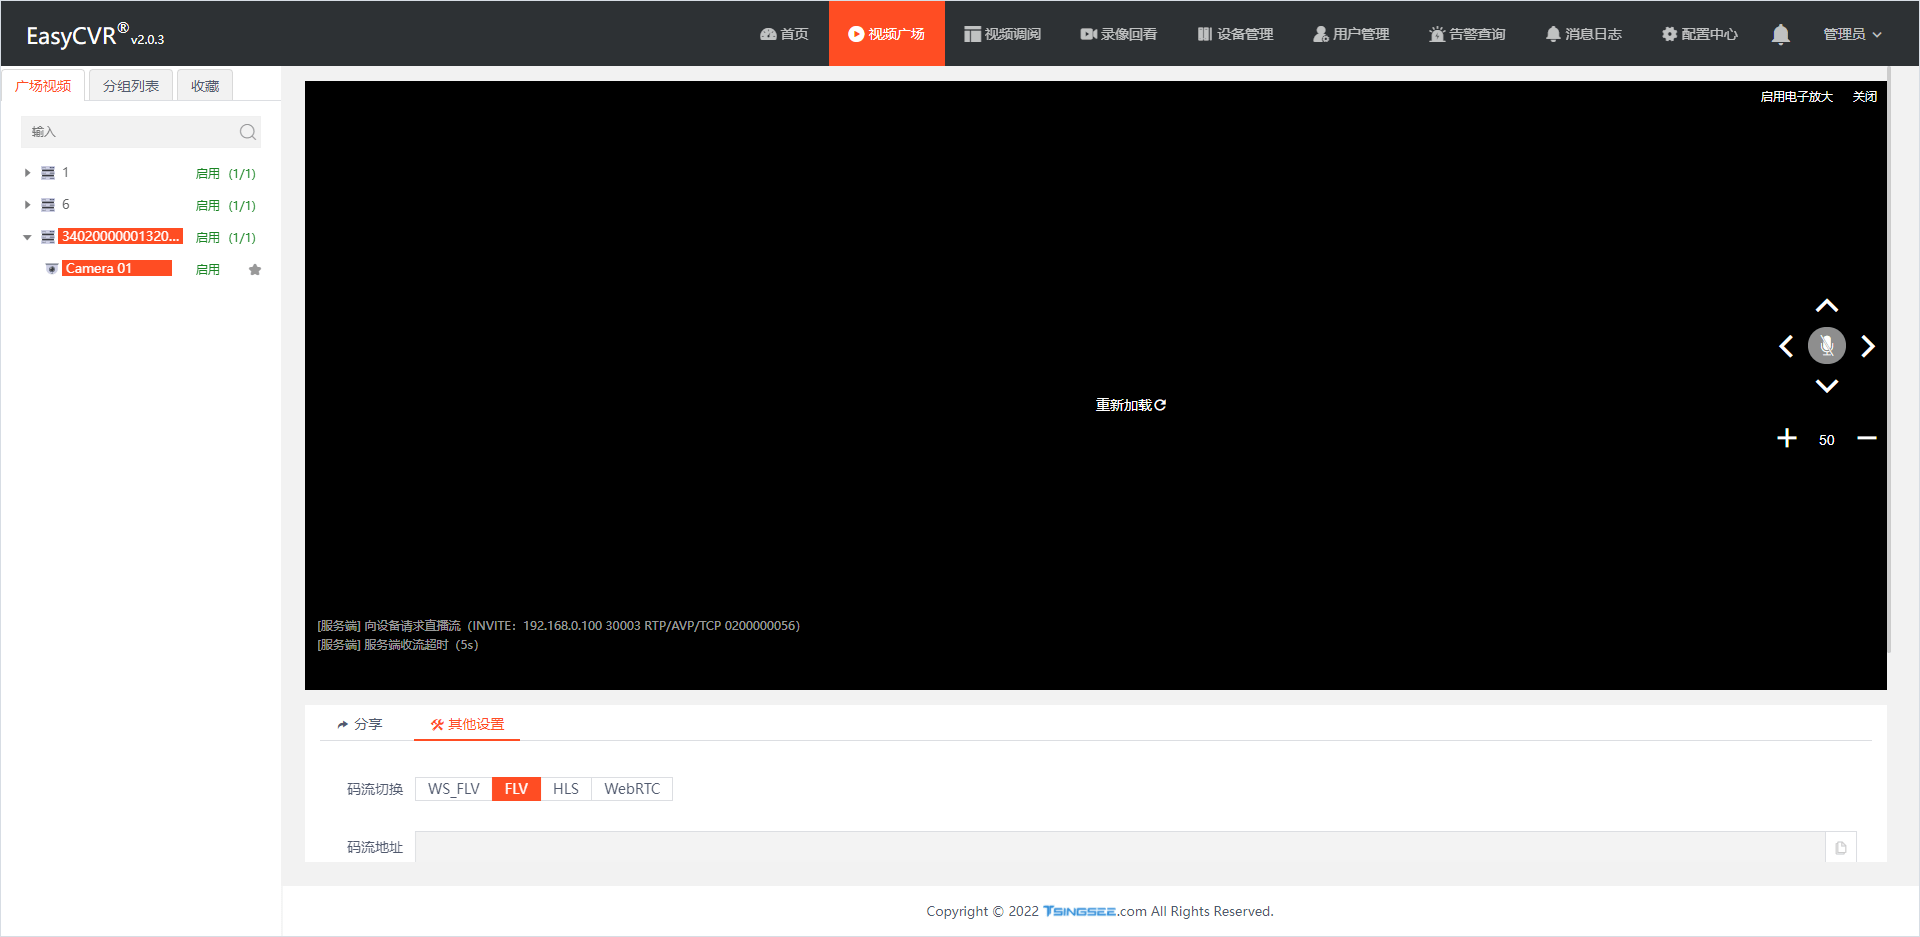Tilt camera down with PTZ down arrow
Screen dimensions: 1920x937
click(x=1826, y=386)
